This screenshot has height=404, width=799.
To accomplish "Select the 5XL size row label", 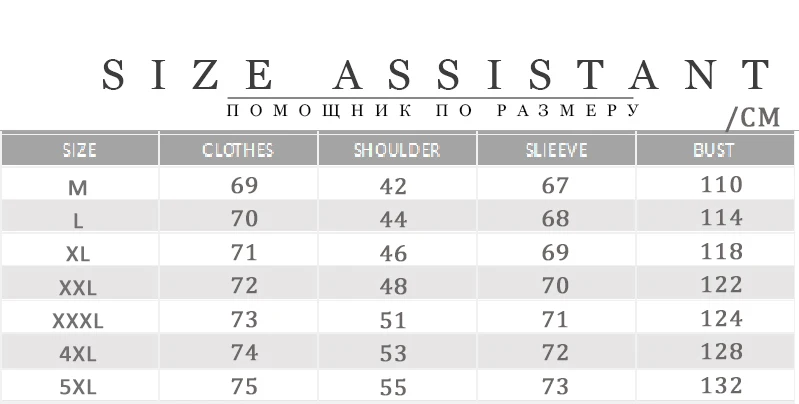I will click(77, 388).
